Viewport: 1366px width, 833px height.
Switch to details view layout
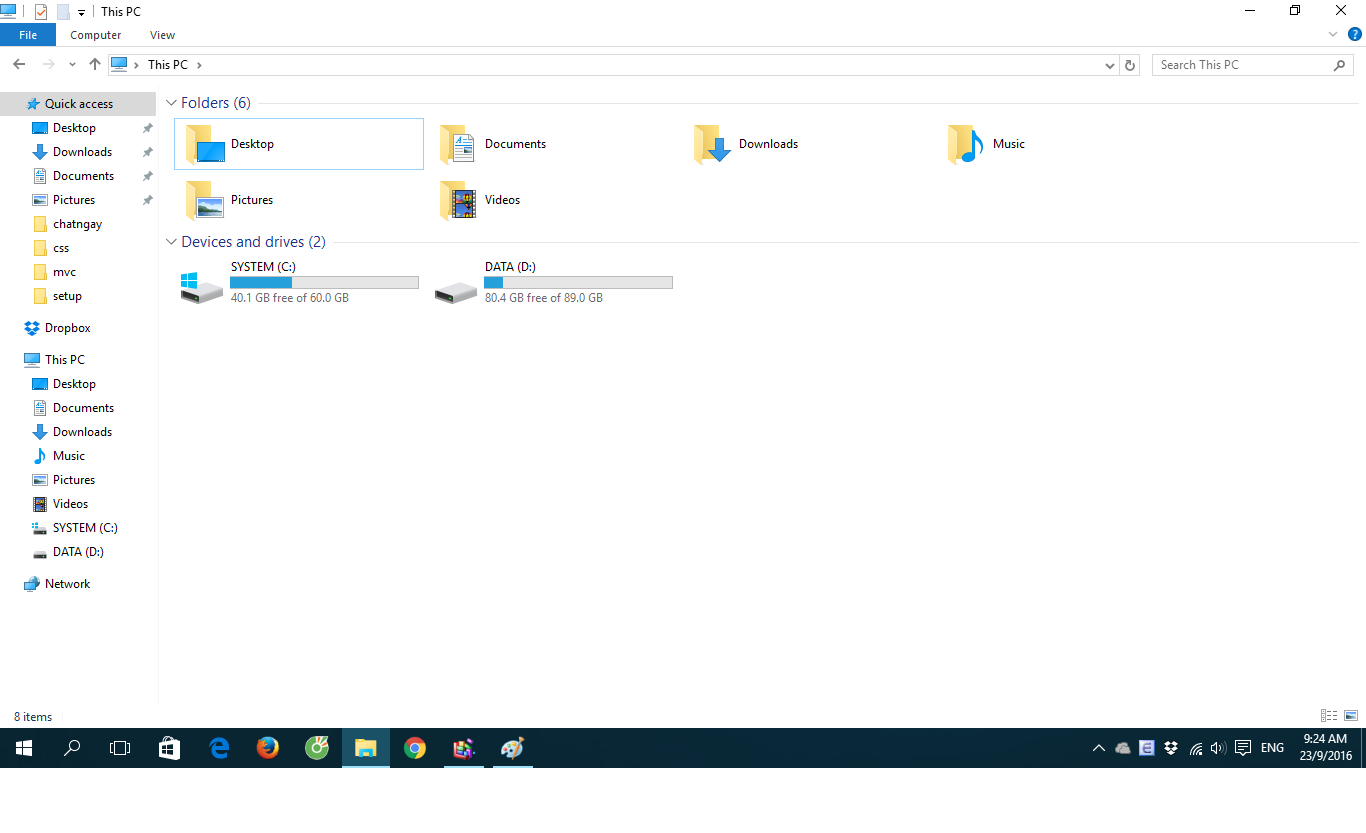click(1329, 716)
